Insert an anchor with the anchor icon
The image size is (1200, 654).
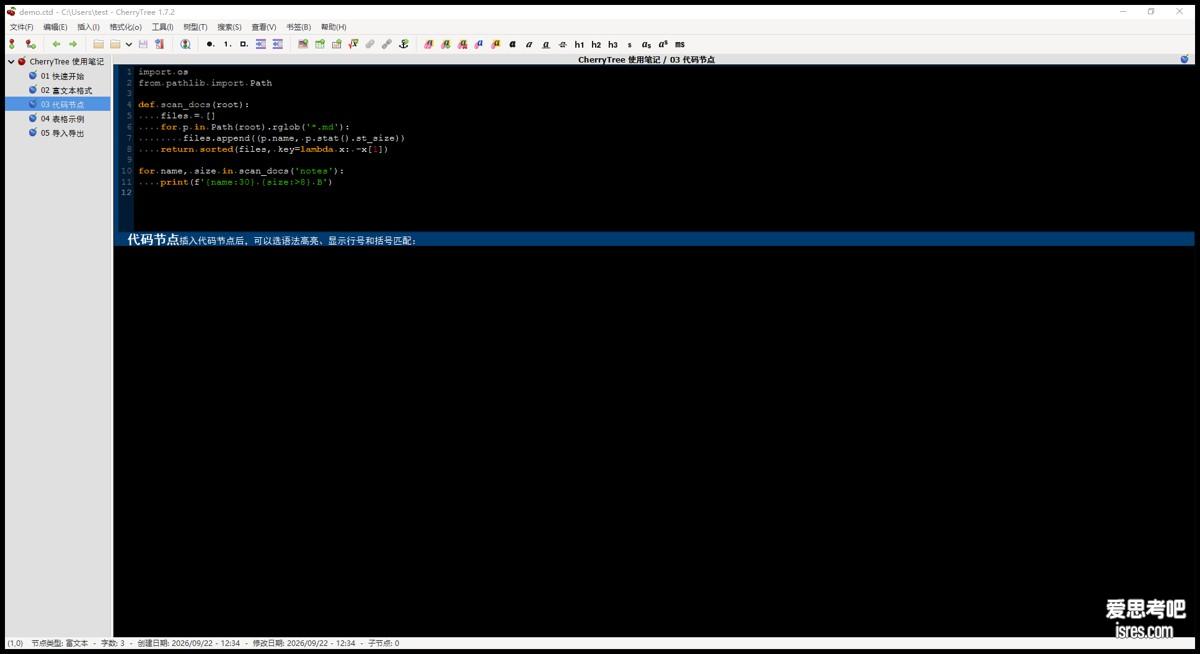[x=403, y=44]
